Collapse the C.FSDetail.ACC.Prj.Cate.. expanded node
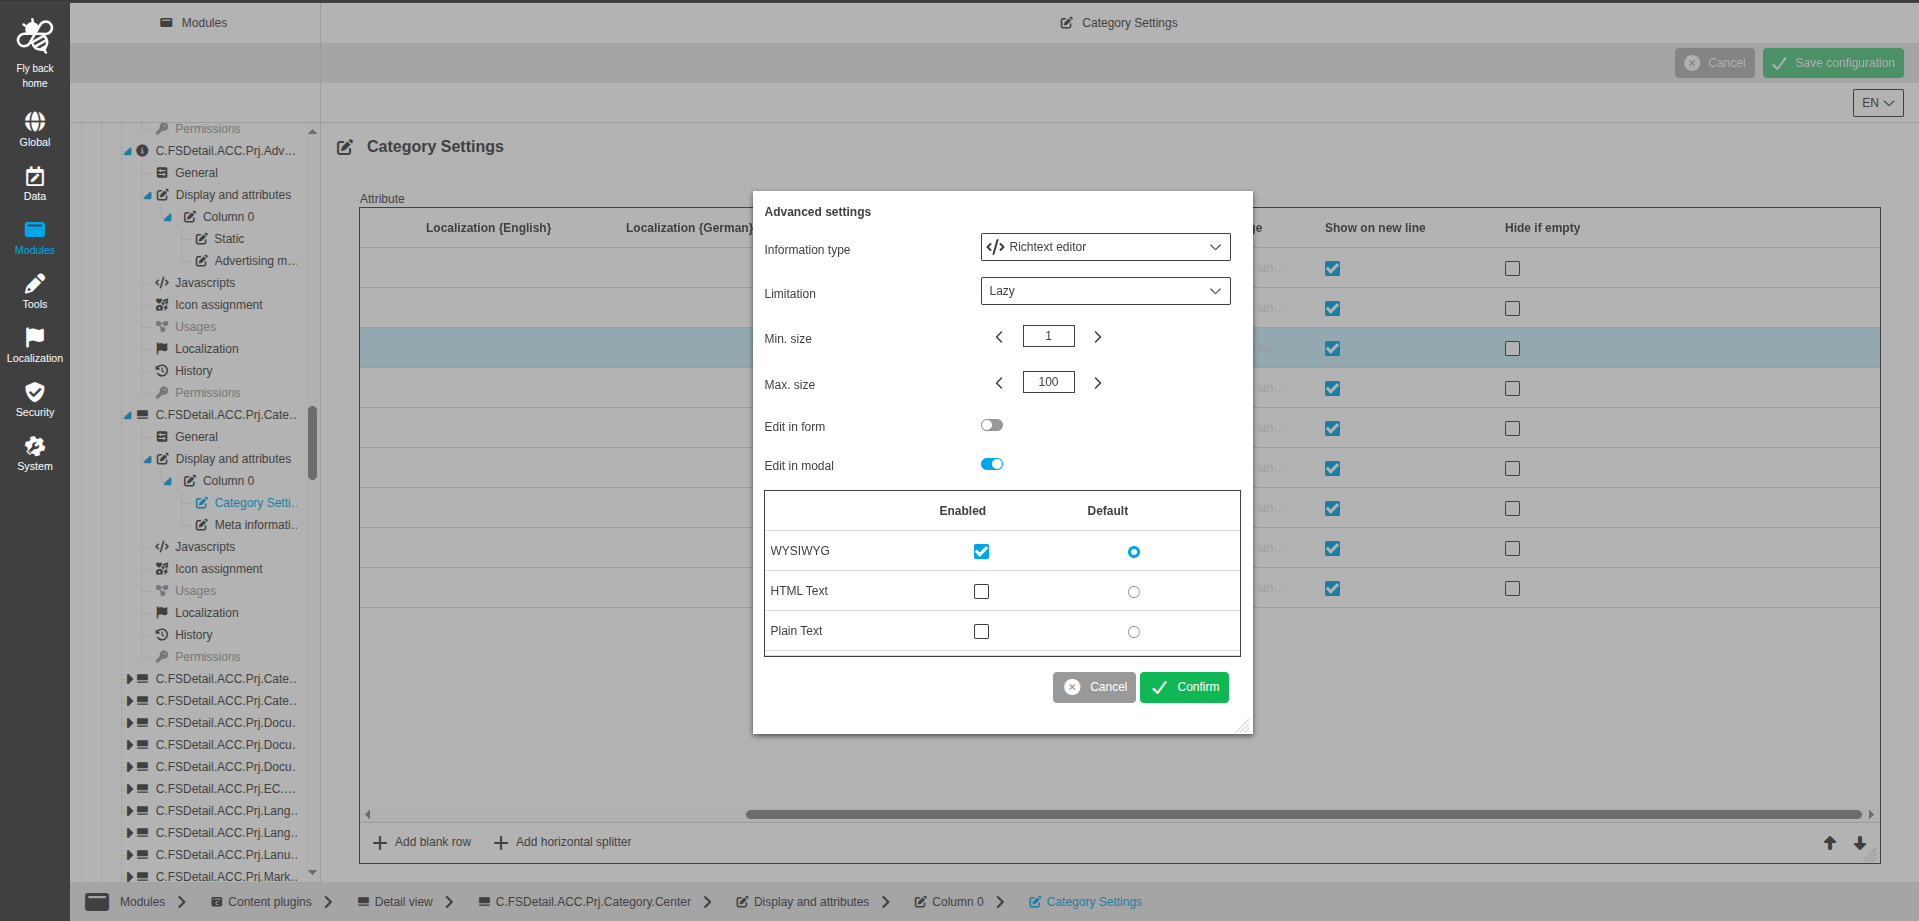Screen dimensions: 1919x921 (127, 416)
